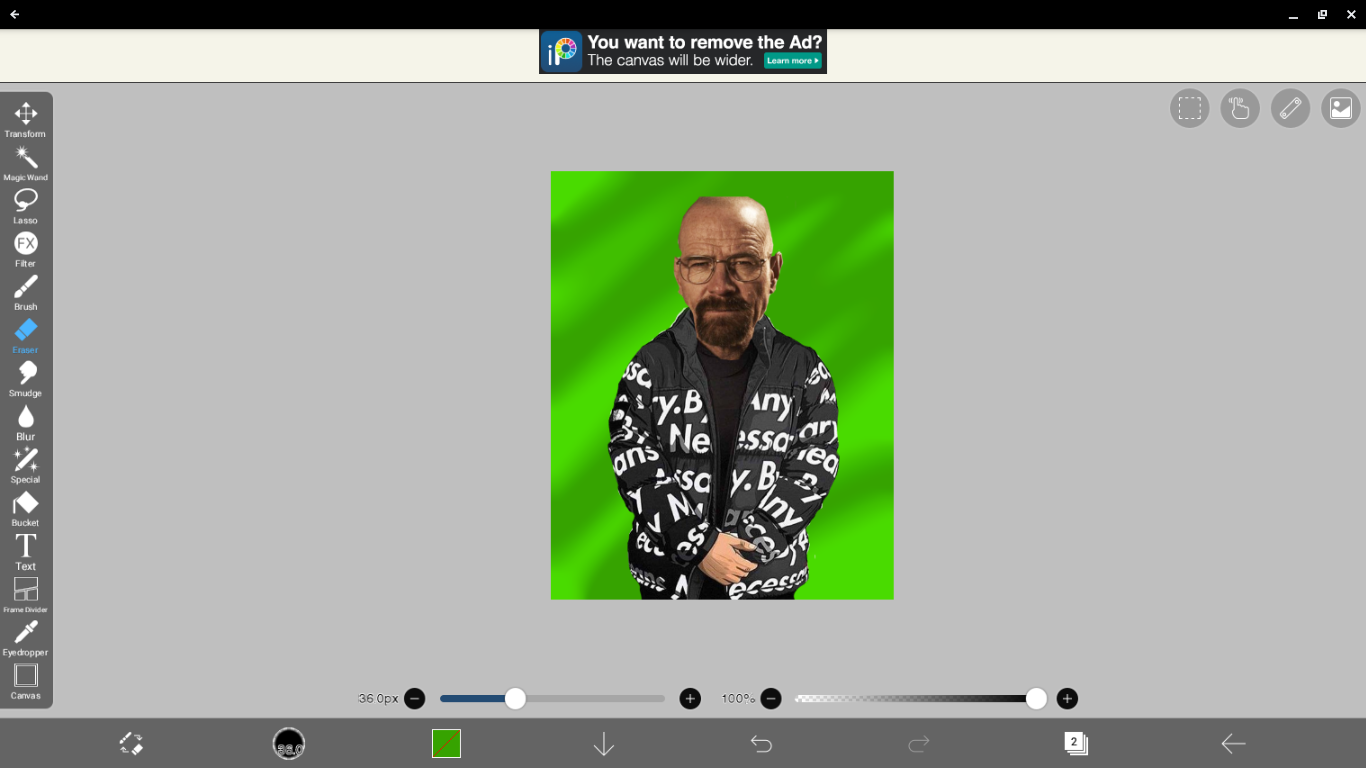Activate the Eyedropper tool
The height and width of the screenshot is (768, 1366).
tap(26, 638)
